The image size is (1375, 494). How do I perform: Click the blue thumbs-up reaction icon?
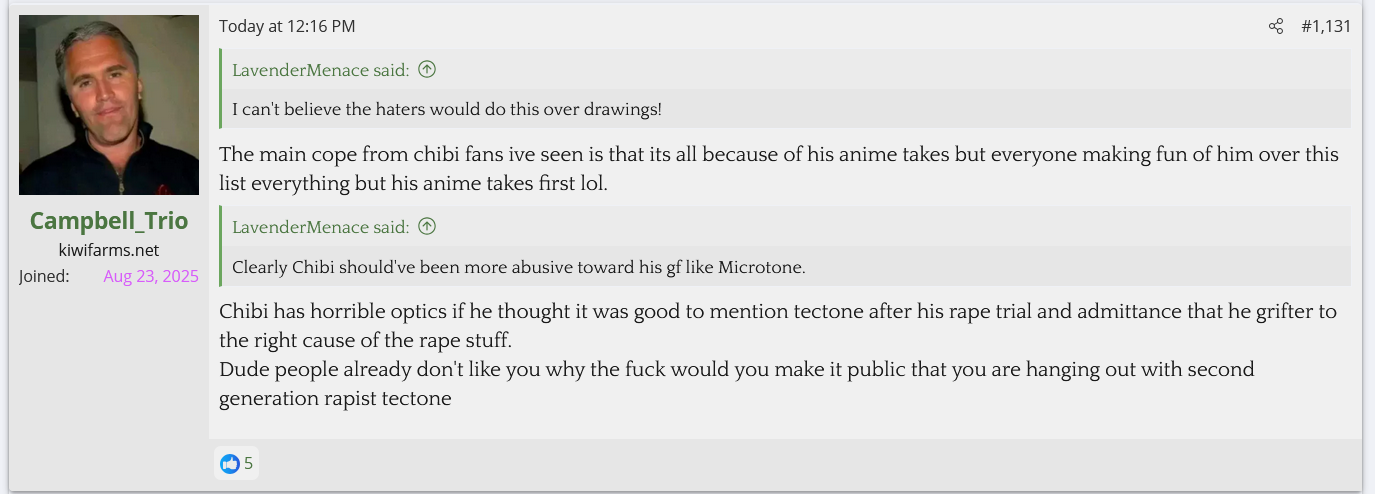coord(230,464)
